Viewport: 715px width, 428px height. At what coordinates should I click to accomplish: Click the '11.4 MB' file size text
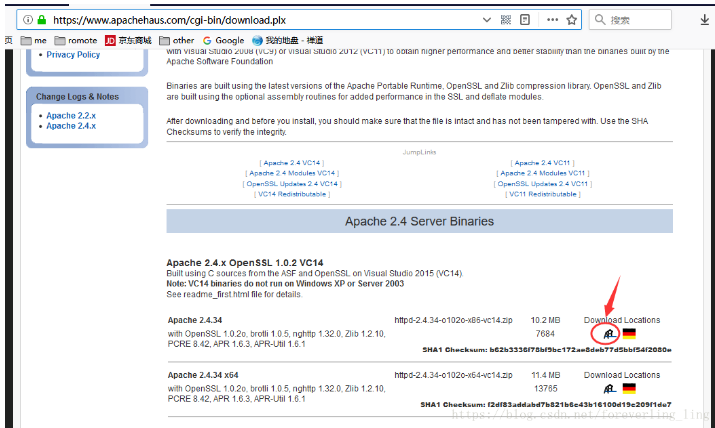click(x=545, y=375)
